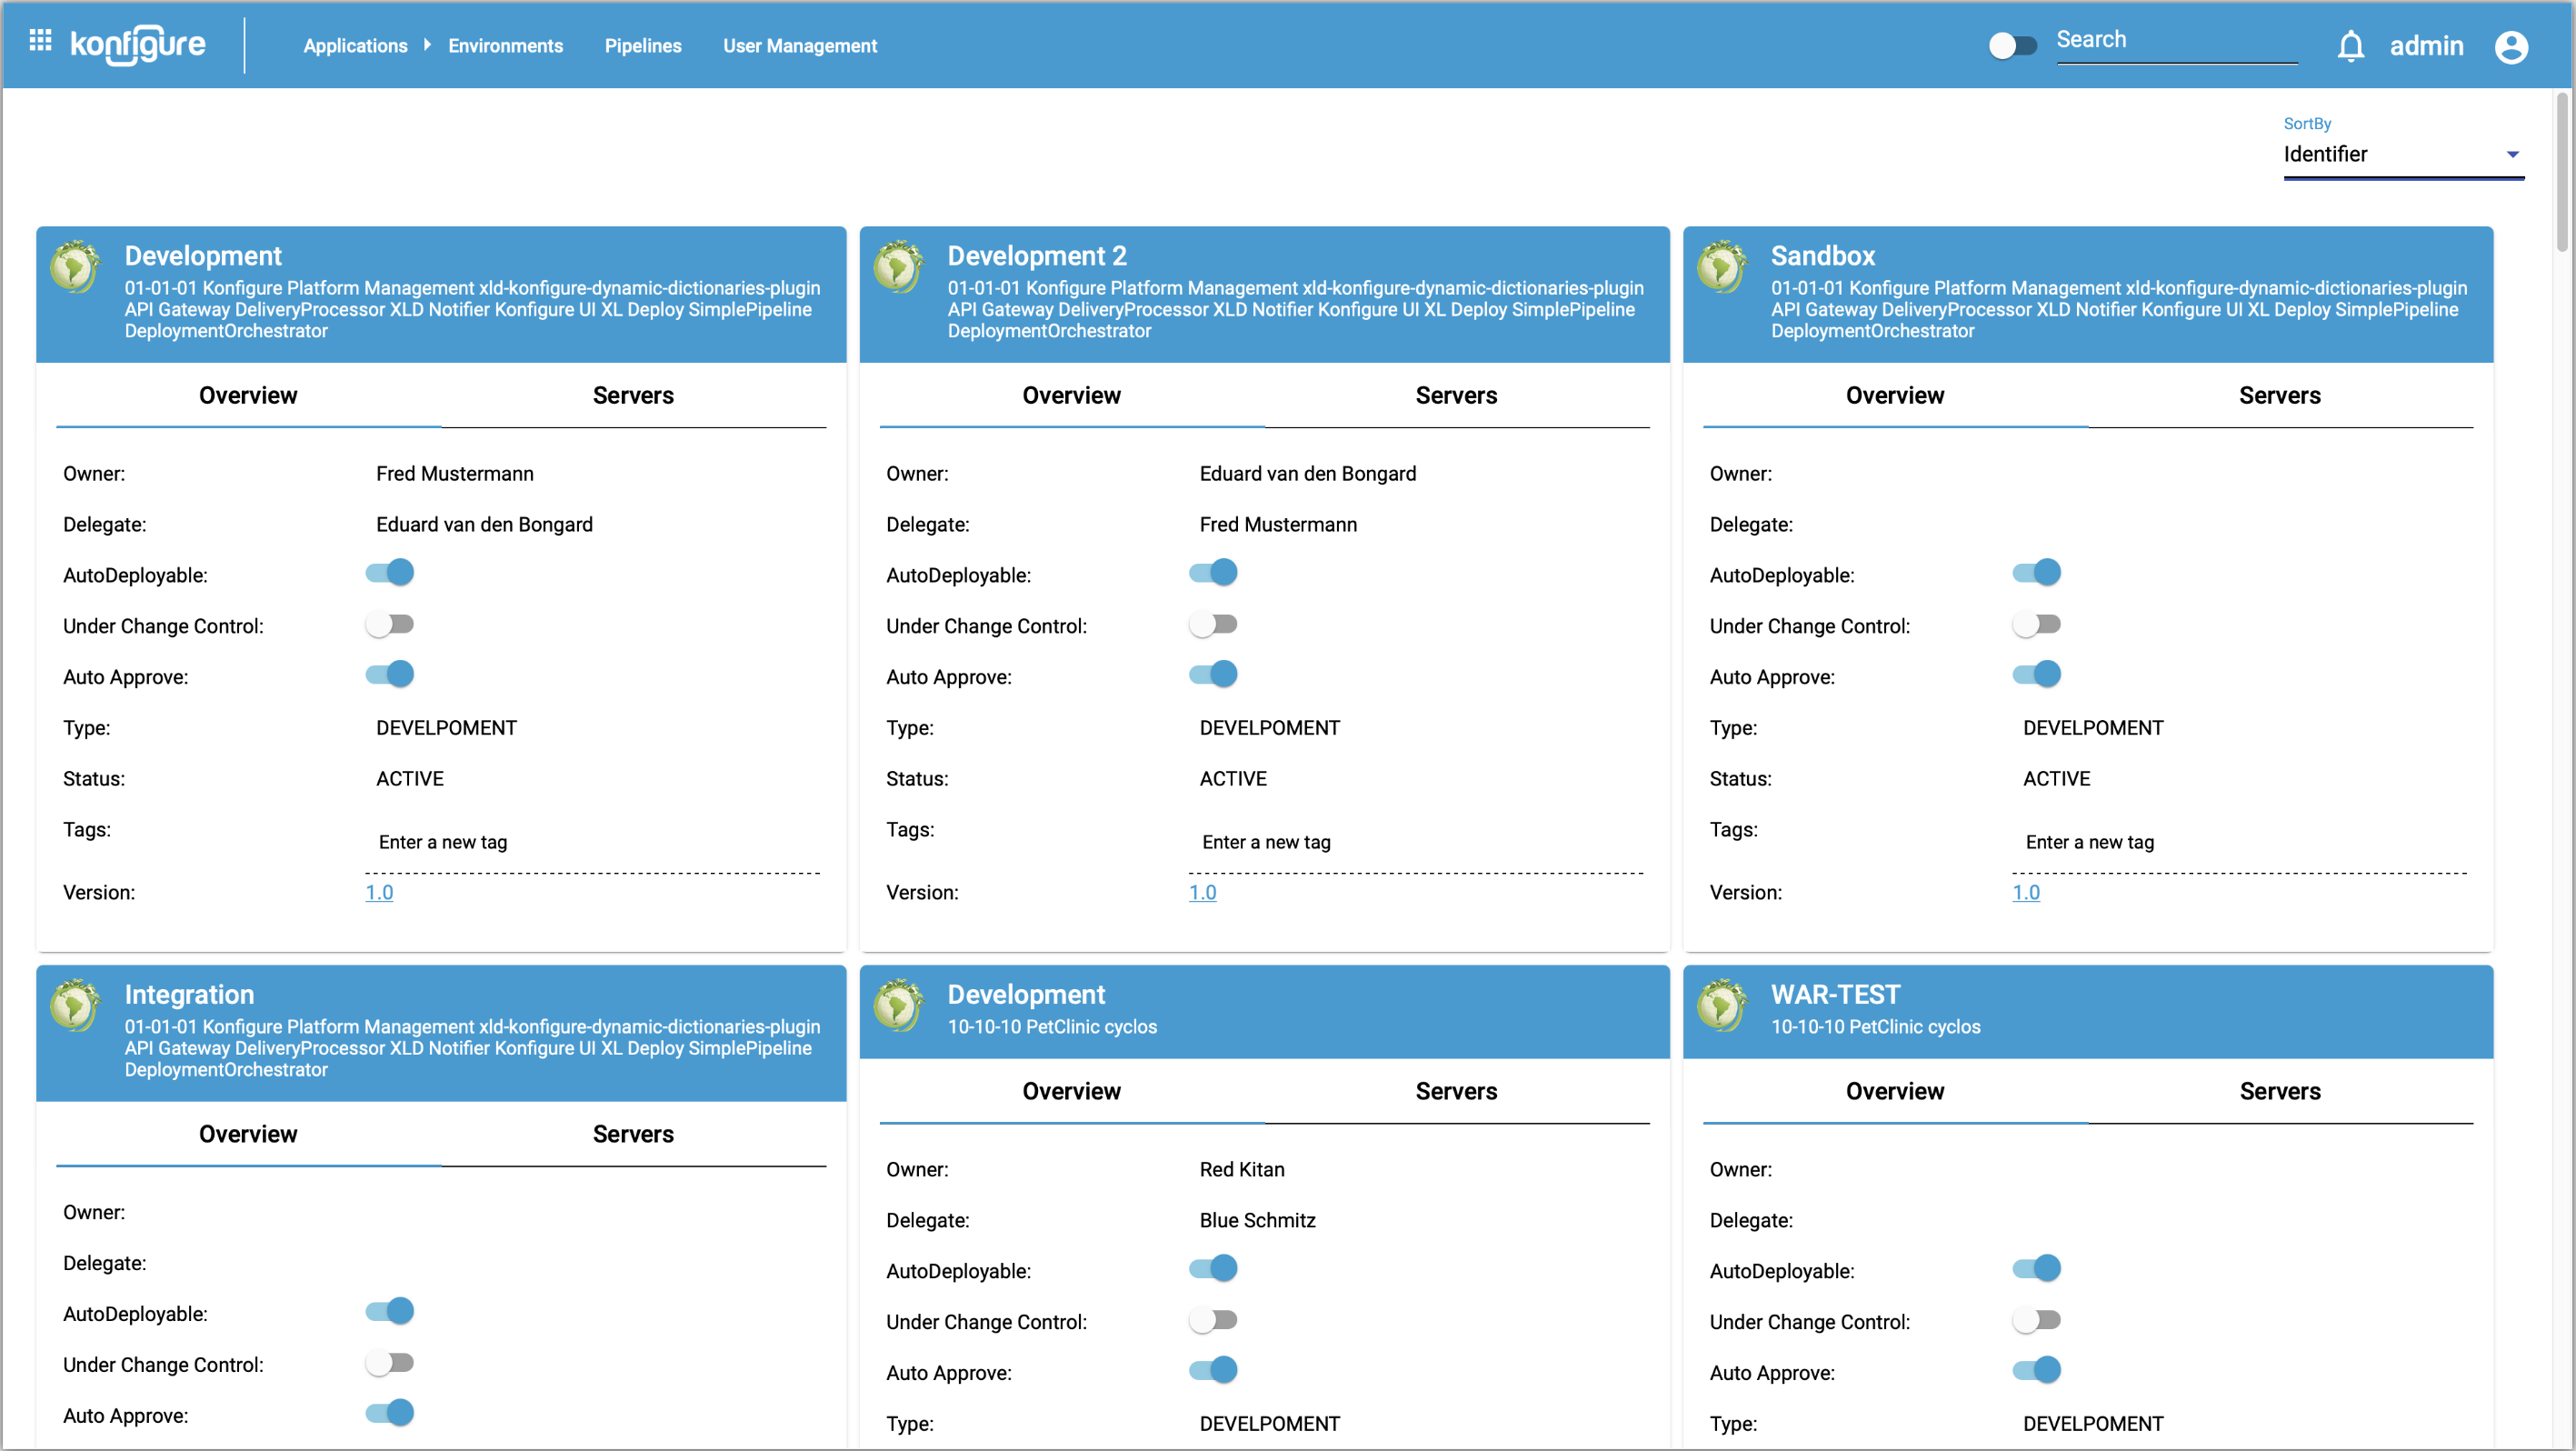Viewport: 2576px width, 1451px height.
Task: Toggle Auto Approve on Sandbox card
Action: (2036, 675)
